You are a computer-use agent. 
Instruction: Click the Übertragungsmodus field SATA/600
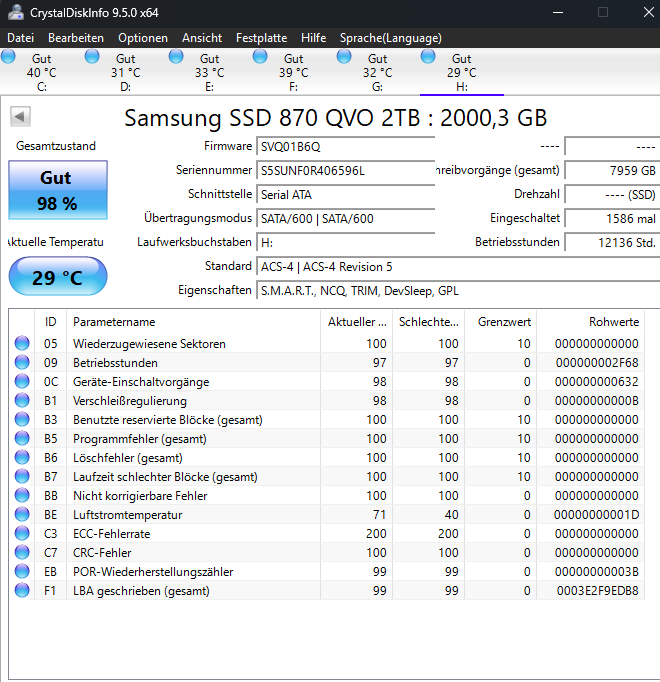click(345, 218)
